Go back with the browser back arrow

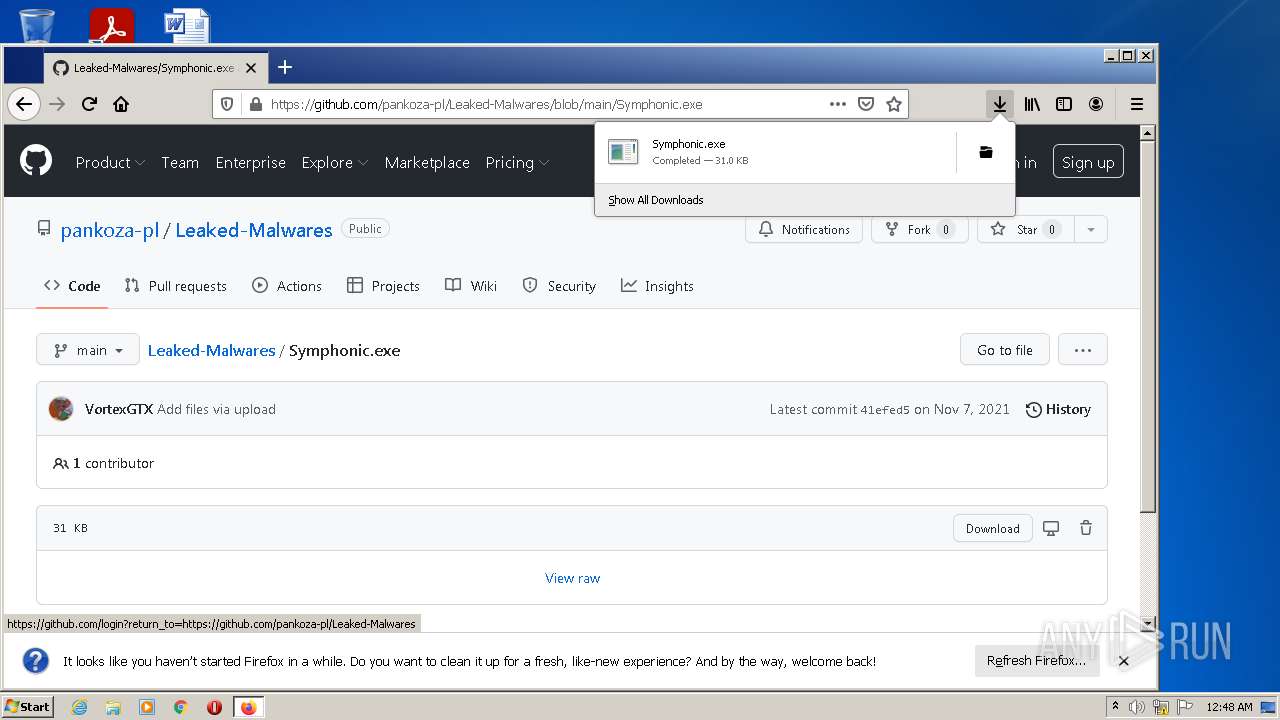(x=24, y=104)
